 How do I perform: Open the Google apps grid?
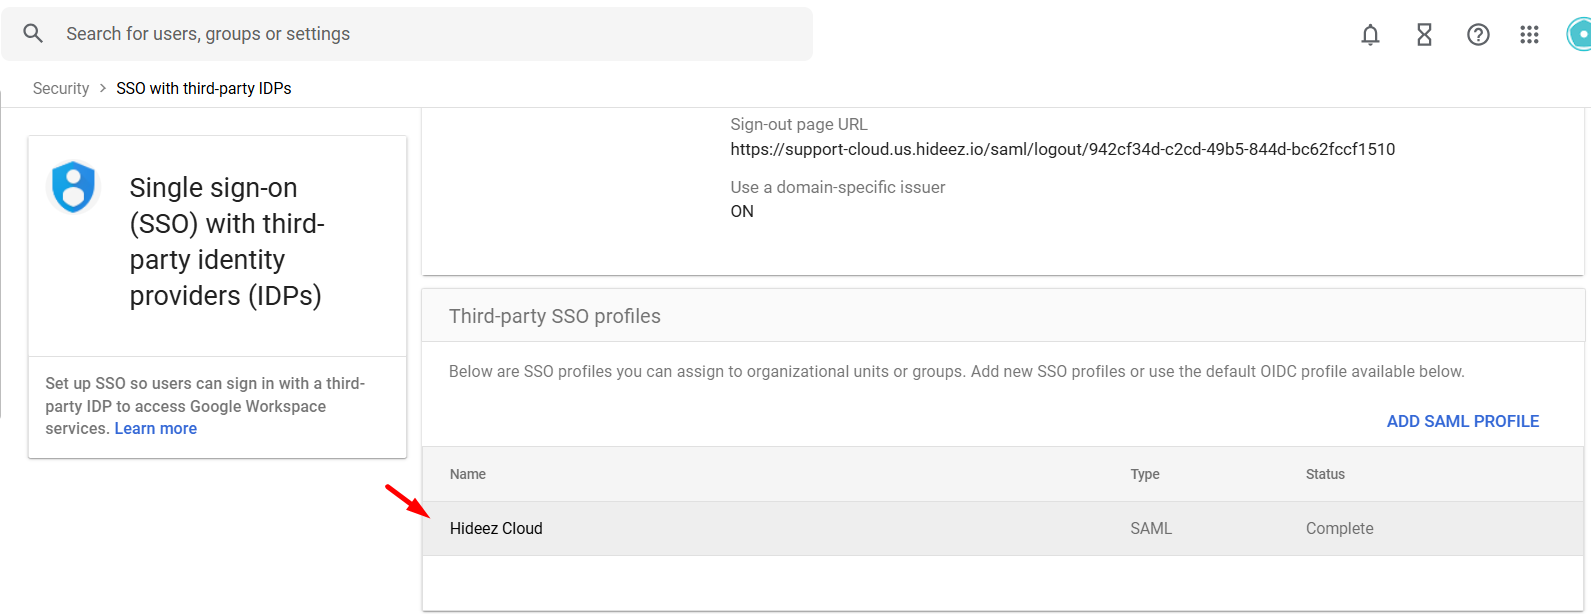pos(1529,35)
